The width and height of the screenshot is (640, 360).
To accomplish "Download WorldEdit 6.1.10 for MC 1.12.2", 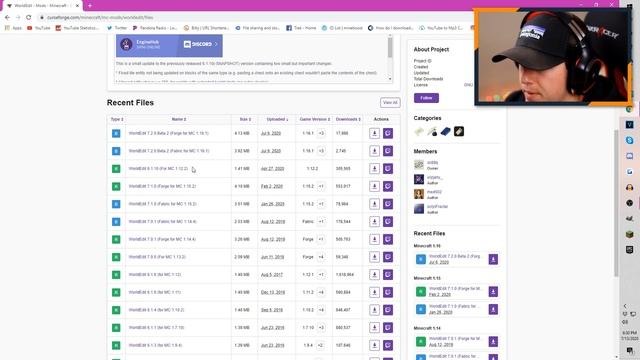I will click(374, 169).
